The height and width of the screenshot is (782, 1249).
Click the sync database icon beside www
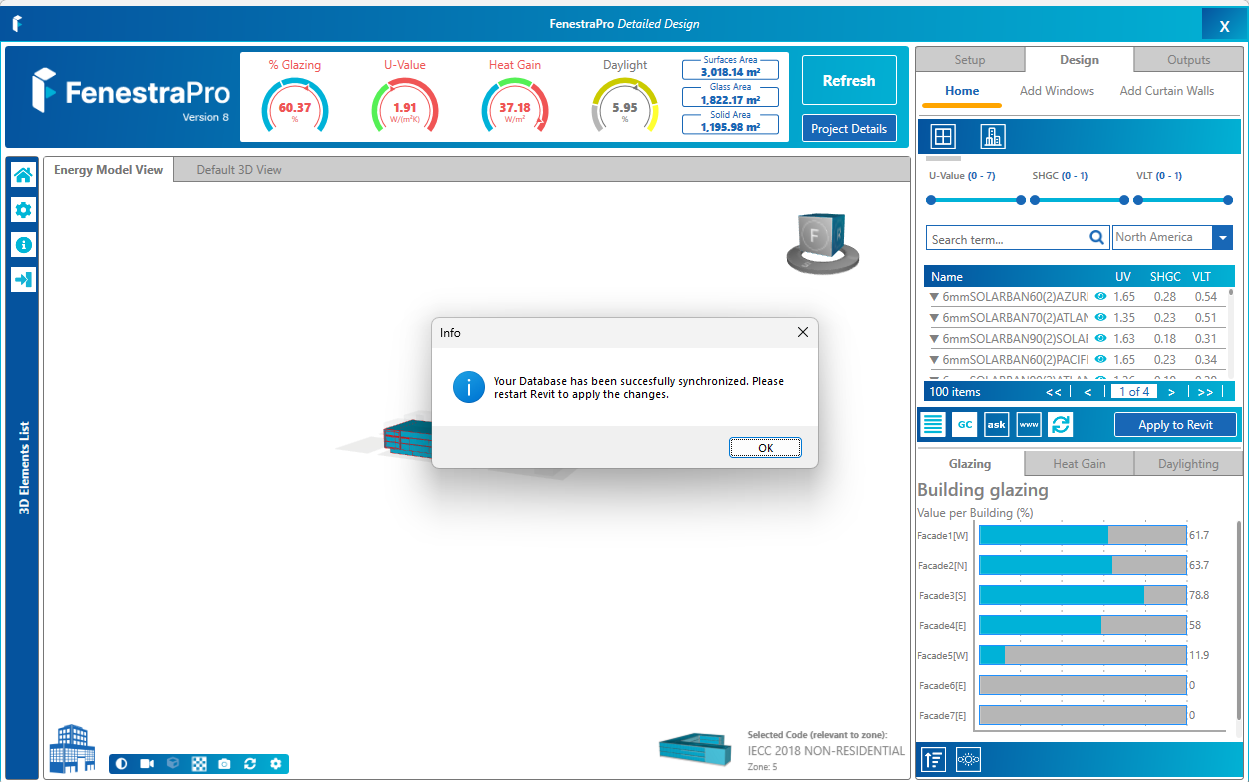1061,424
